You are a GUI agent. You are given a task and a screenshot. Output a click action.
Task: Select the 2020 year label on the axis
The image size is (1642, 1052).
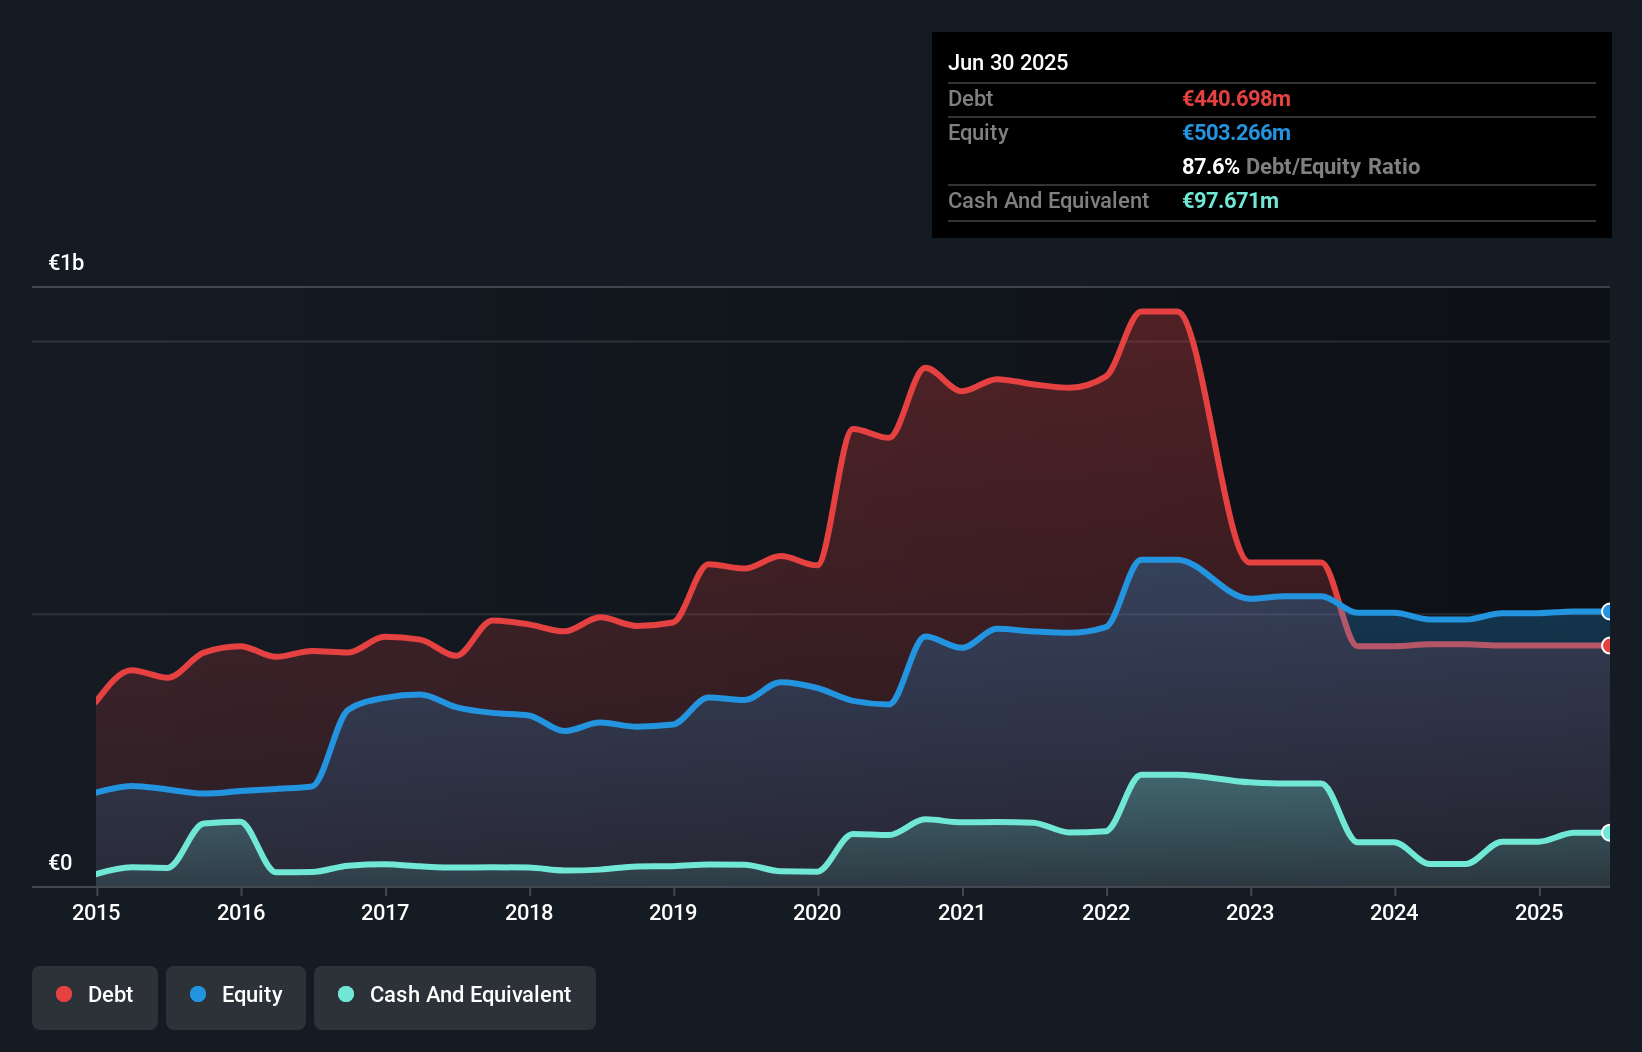[x=816, y=912]
